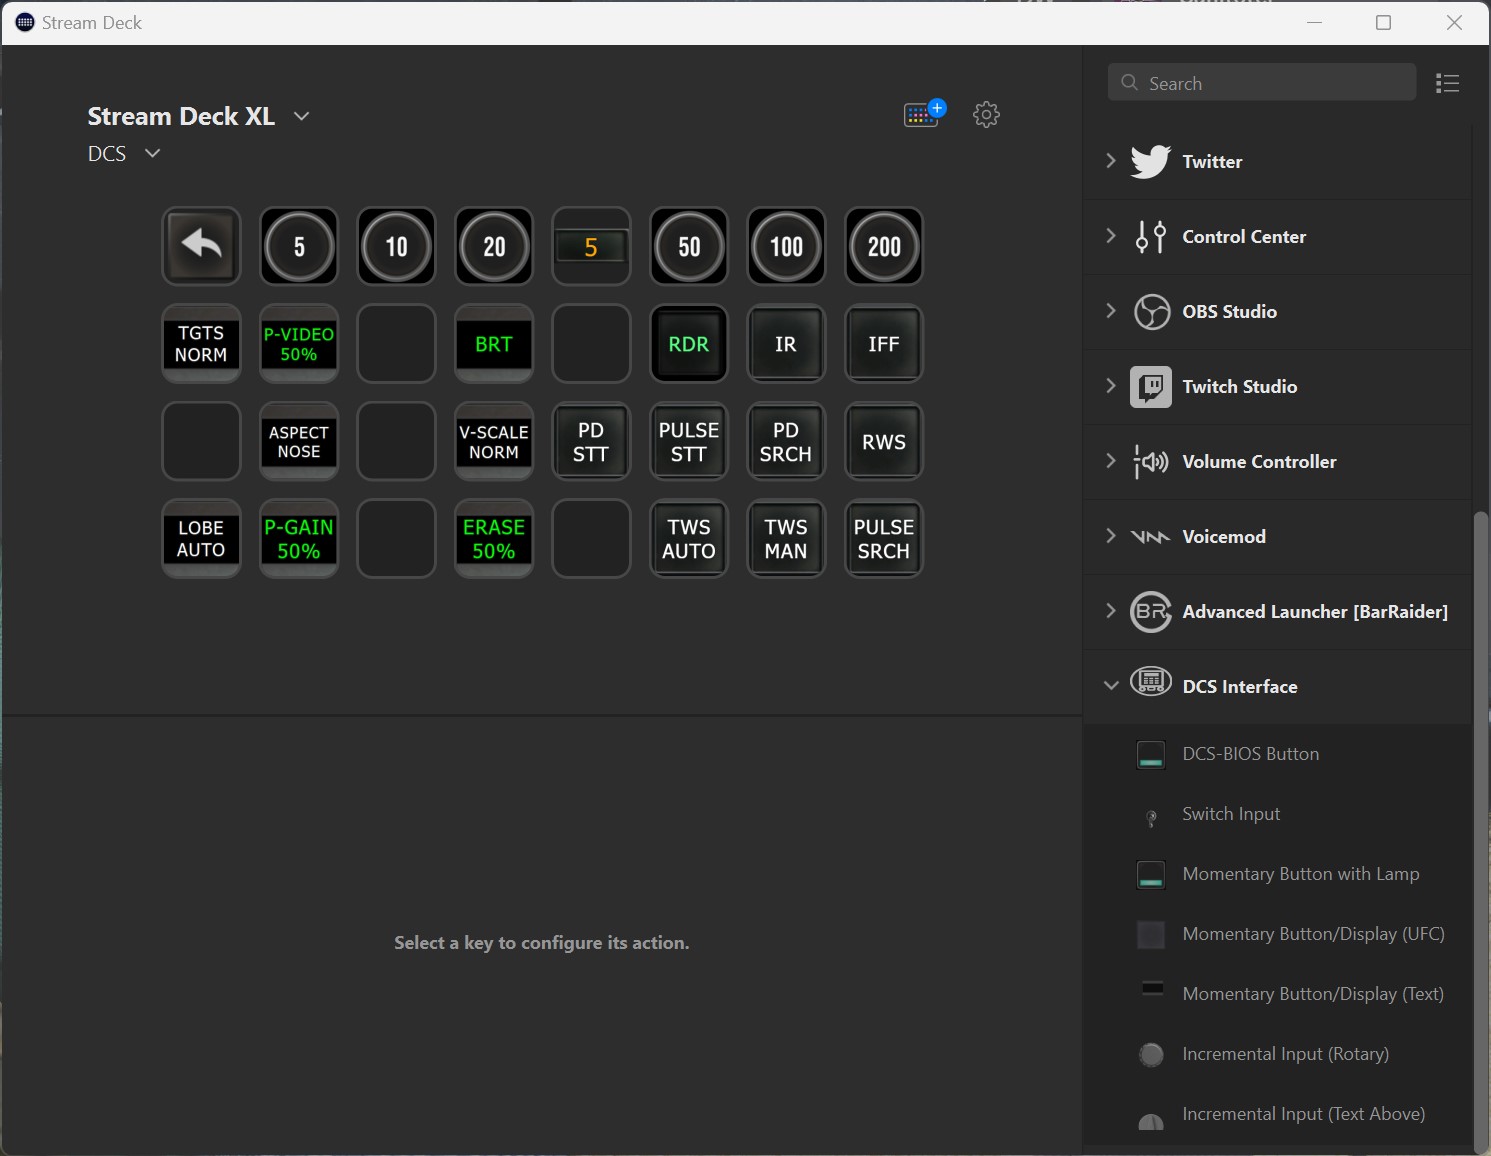The image size is (1491, 1156).
Task: Select the 200 range key
Action: (x=884, y=246)
